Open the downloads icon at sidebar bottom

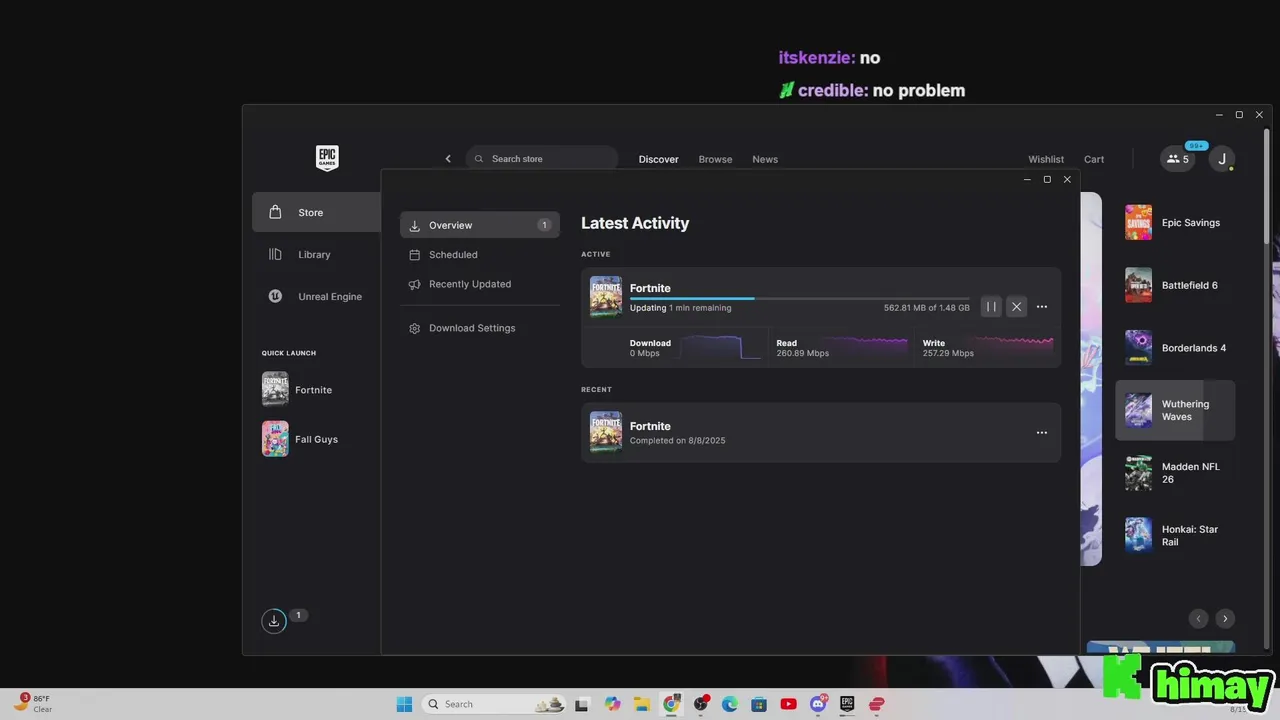274,621
